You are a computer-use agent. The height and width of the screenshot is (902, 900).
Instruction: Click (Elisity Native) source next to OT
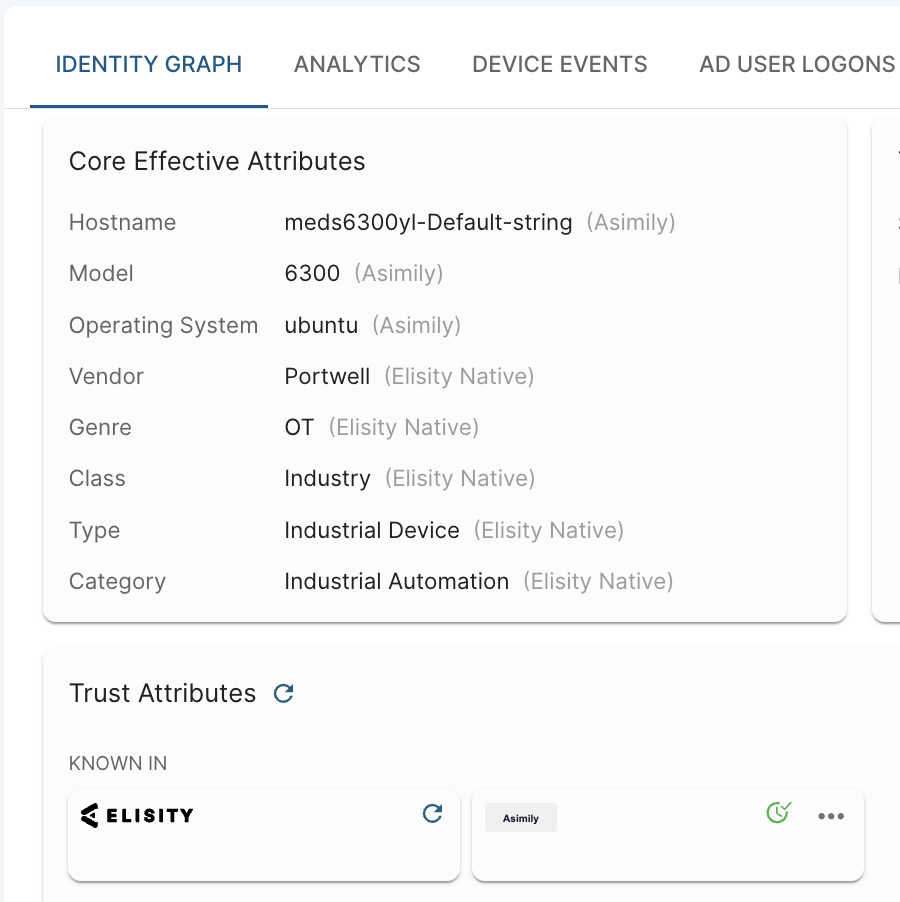[x=404, y=428]
